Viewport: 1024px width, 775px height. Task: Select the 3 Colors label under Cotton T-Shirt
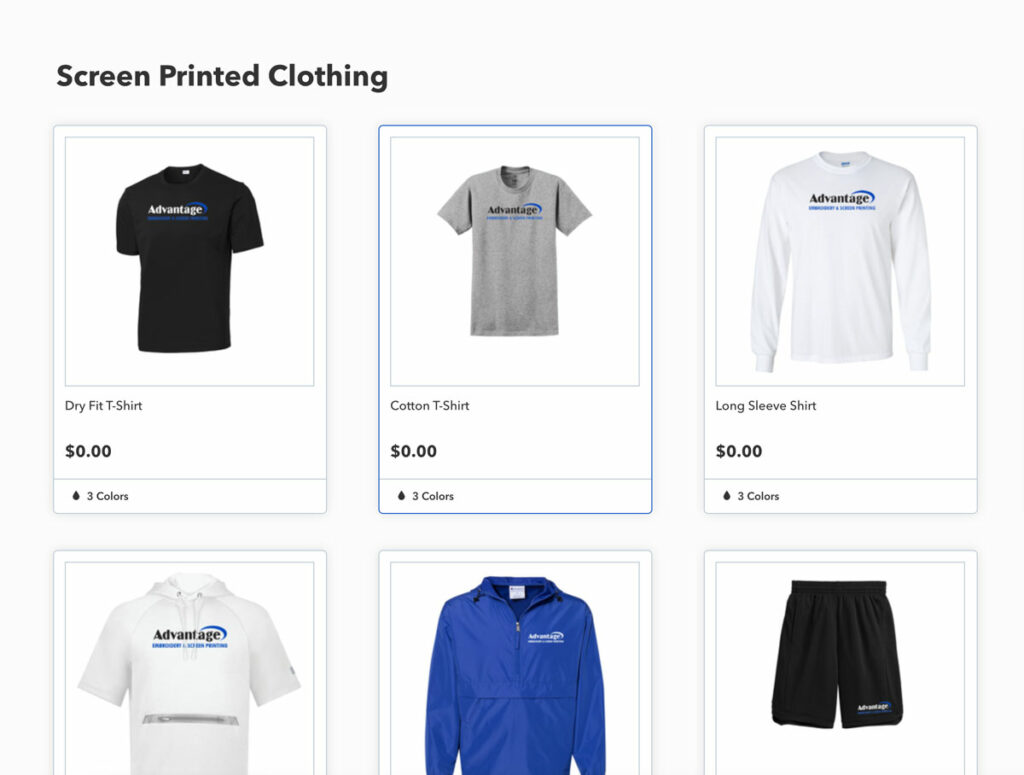tap(433, 496)
